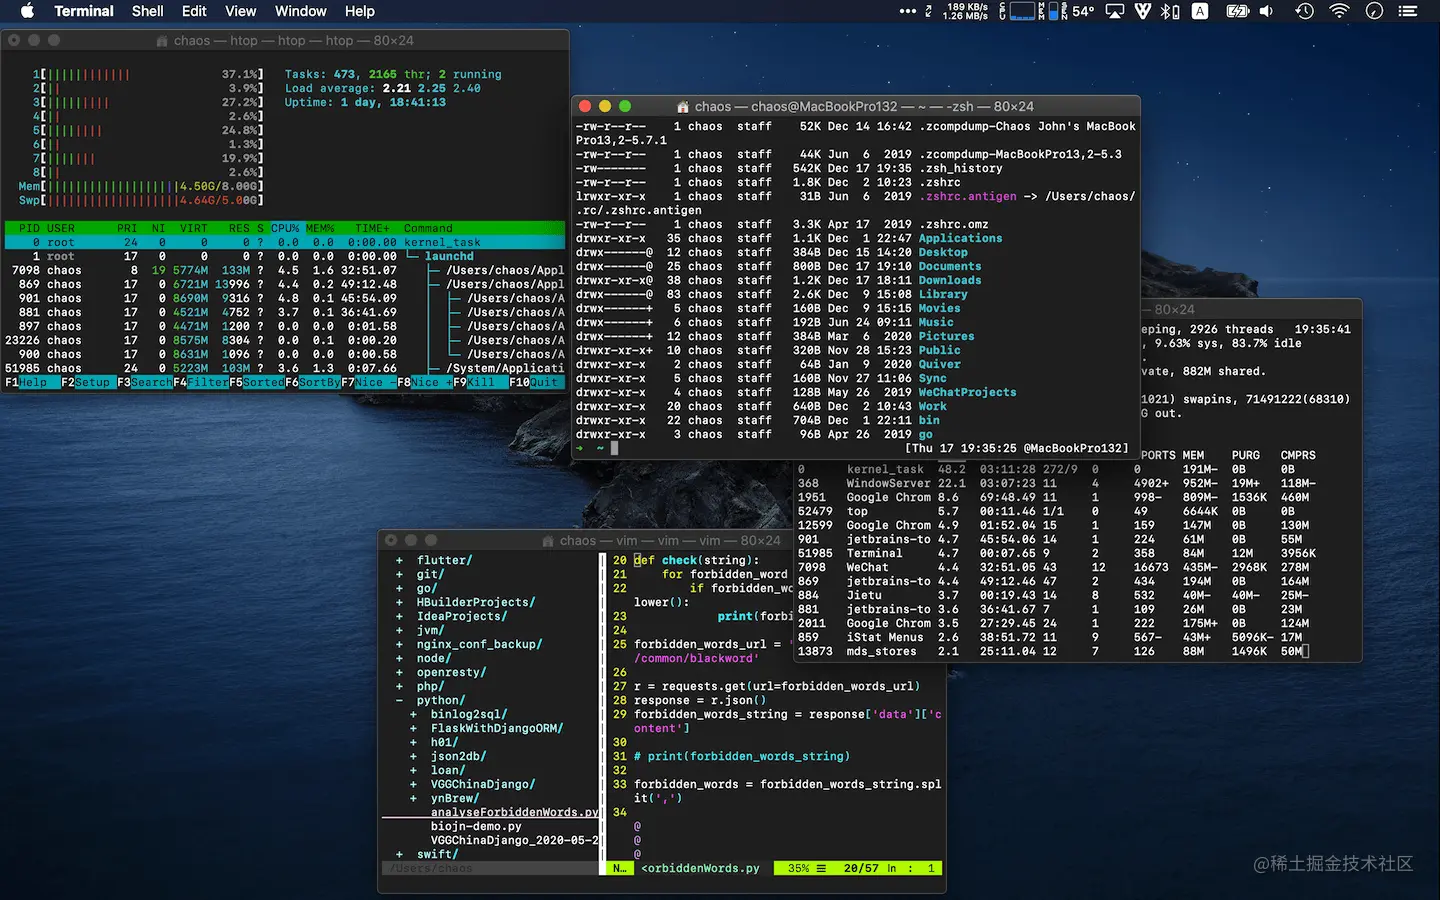Viewport: 1440px width, 900px height.
Task: Open the Shell menu
Action: click(x=147, y=11)
